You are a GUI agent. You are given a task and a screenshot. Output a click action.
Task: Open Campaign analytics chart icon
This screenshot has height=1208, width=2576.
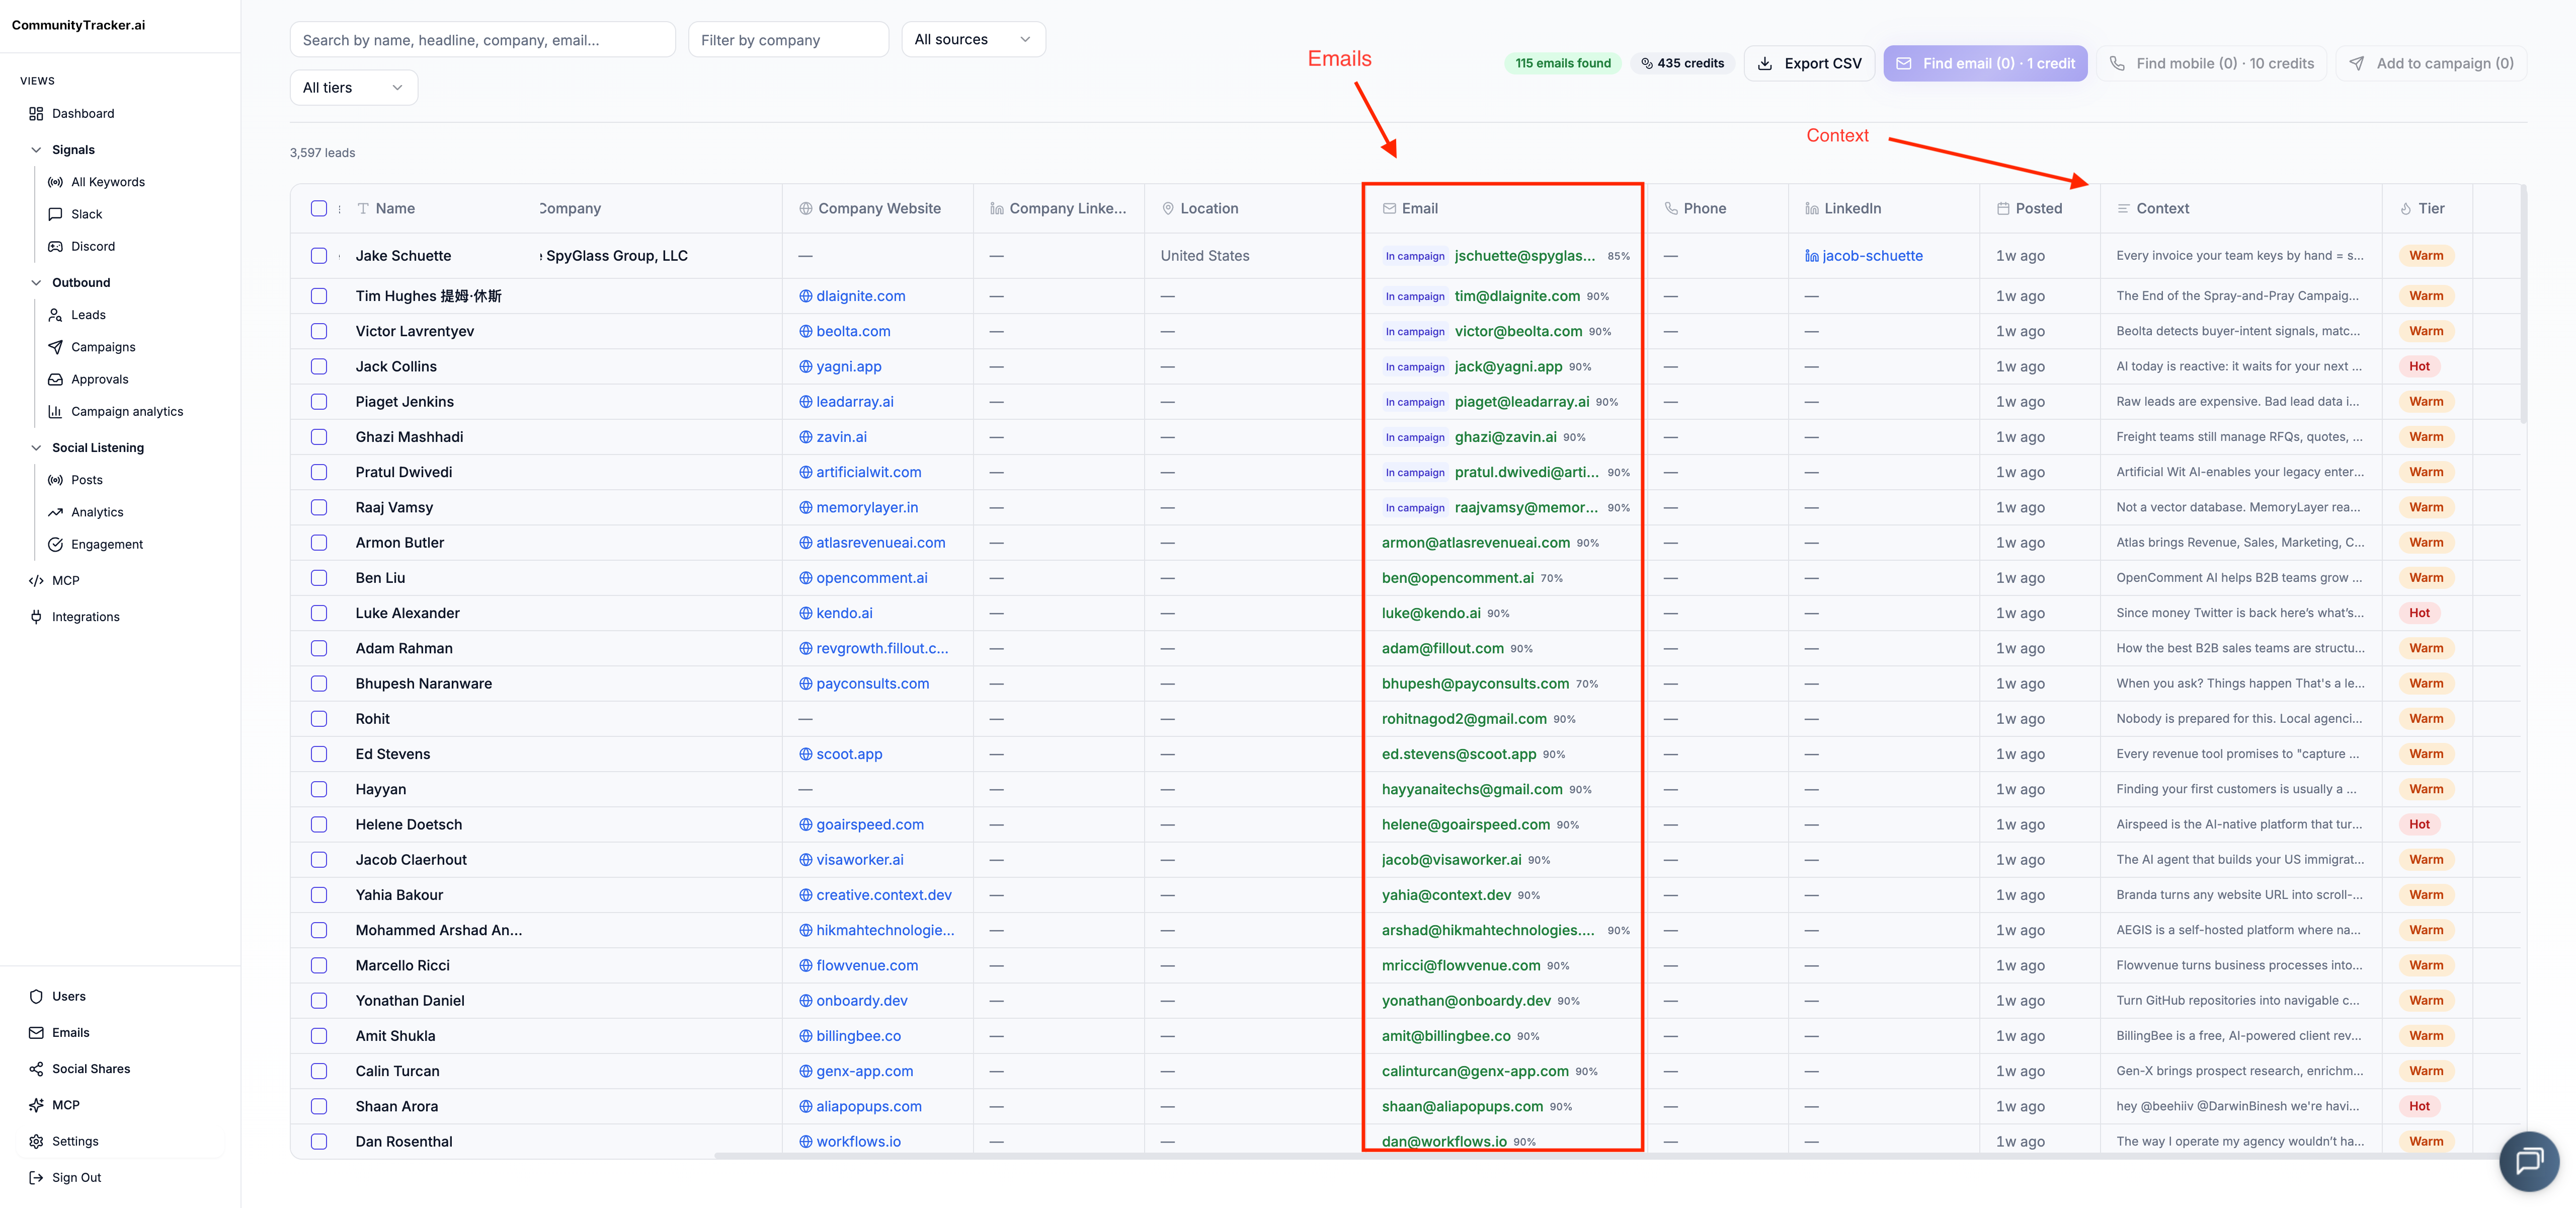coord(56,411)
